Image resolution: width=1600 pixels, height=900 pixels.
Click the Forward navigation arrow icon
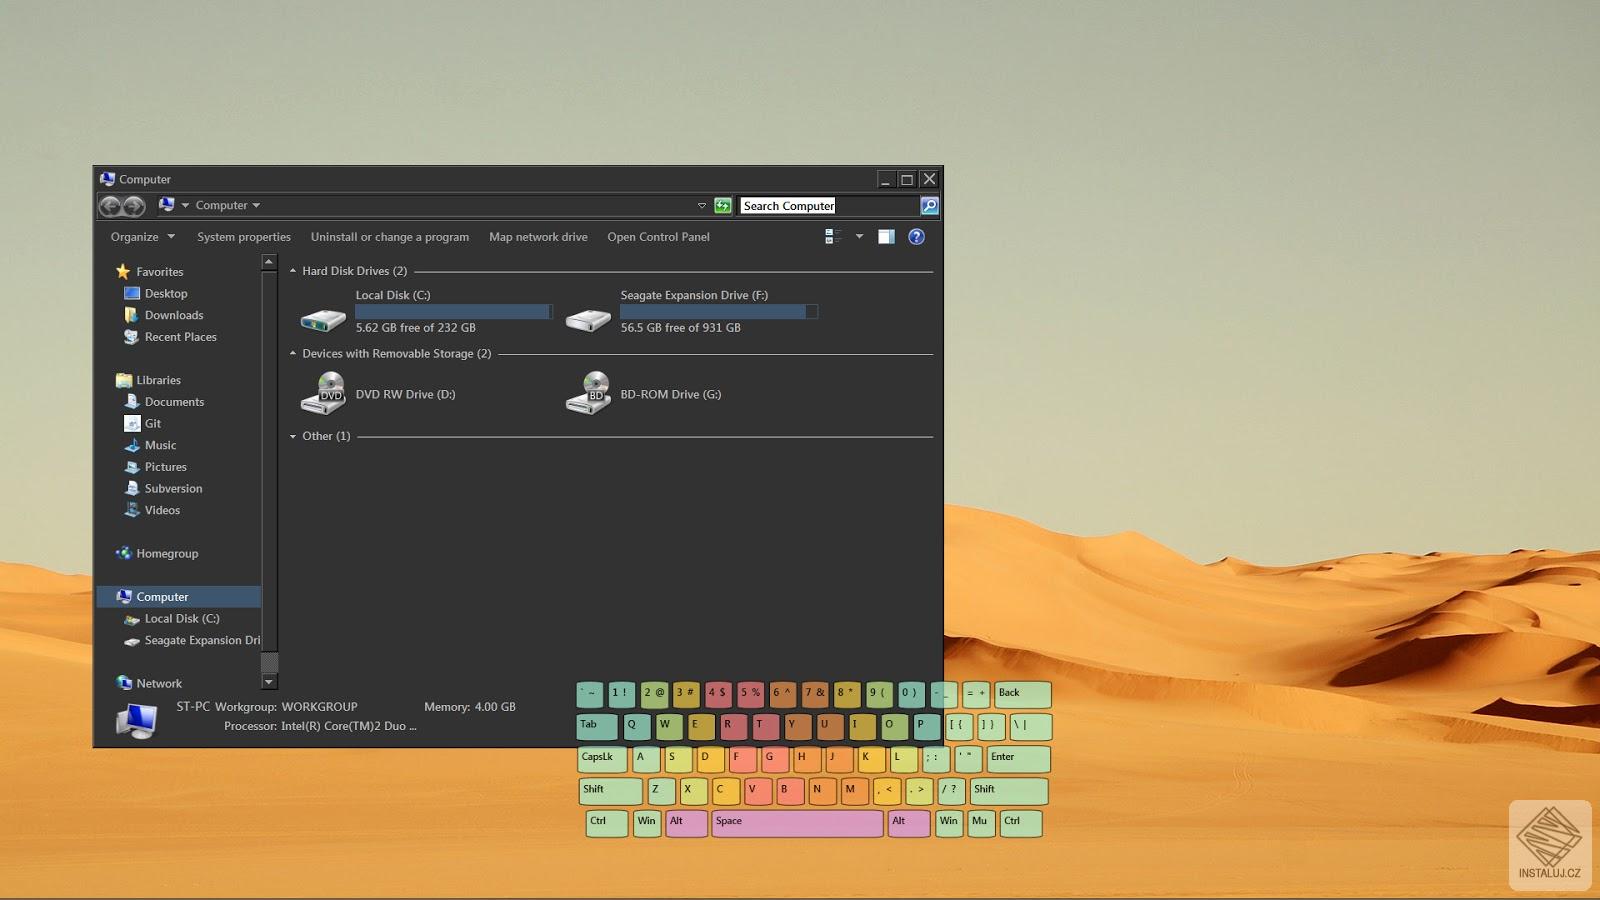point(134,206)
